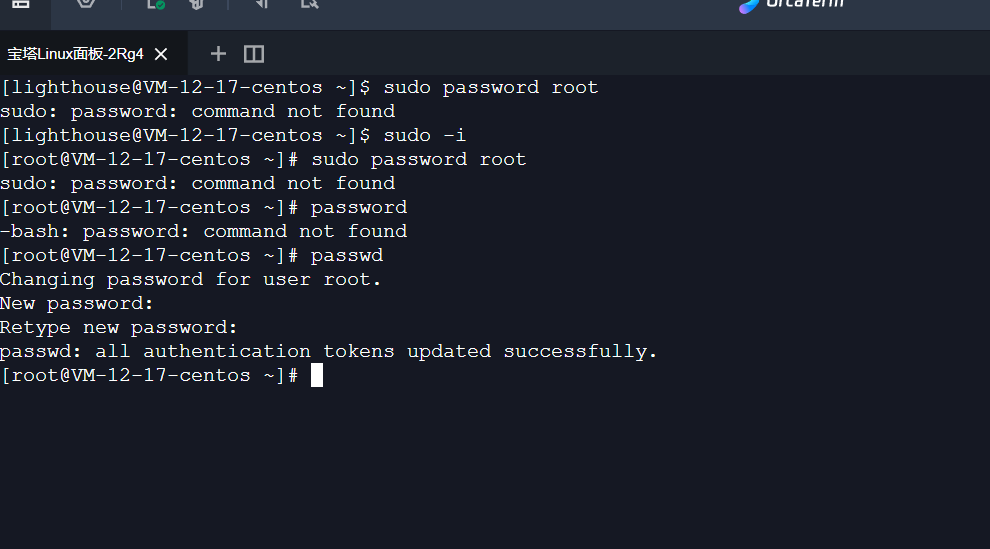Open a new terminal tab with plus
The width and height of the screenshot is (990, 549).
(218, 54)
